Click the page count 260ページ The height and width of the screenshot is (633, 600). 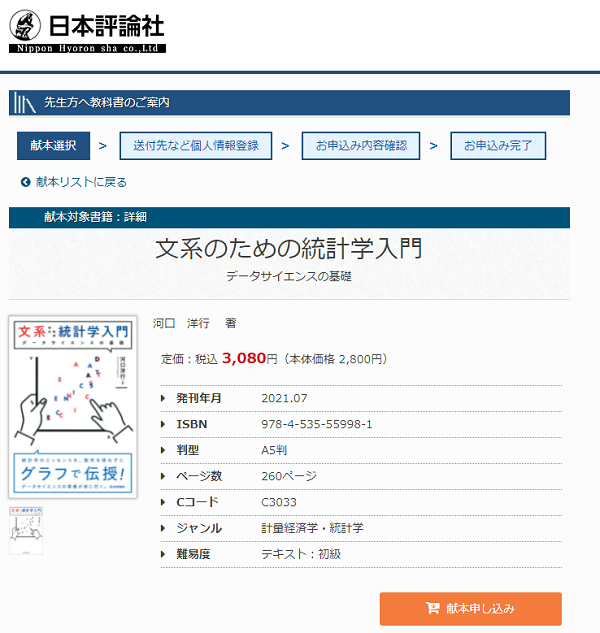tap(289, 476)
